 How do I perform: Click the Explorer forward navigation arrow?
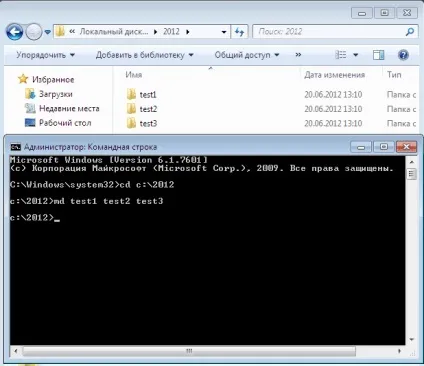coord(34,32)
